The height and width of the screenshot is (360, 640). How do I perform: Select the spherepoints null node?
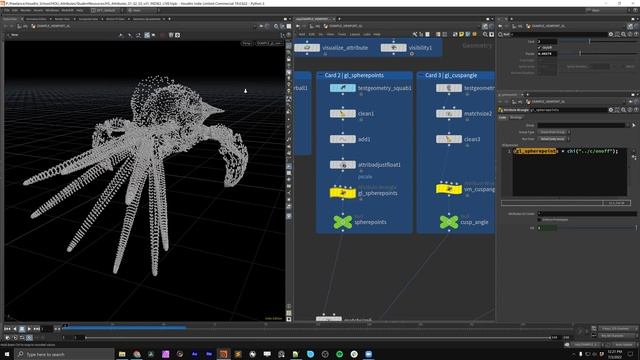[342, 222]
